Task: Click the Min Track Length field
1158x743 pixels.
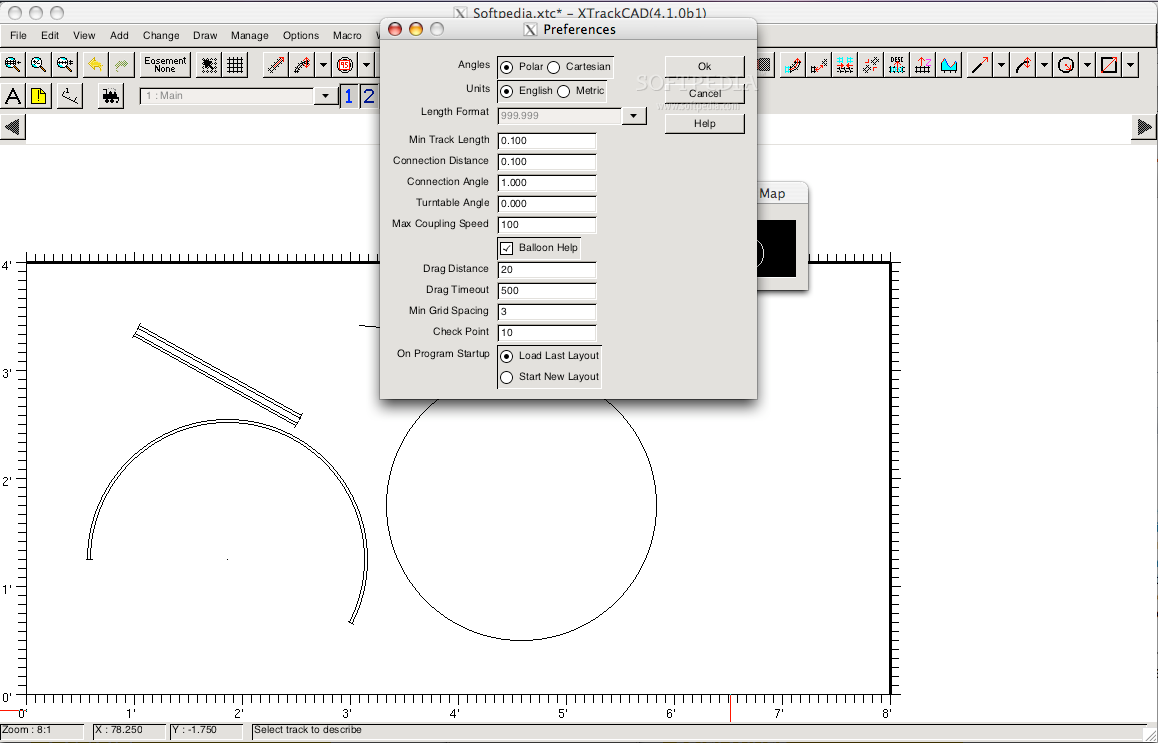Action: [547, 140]
